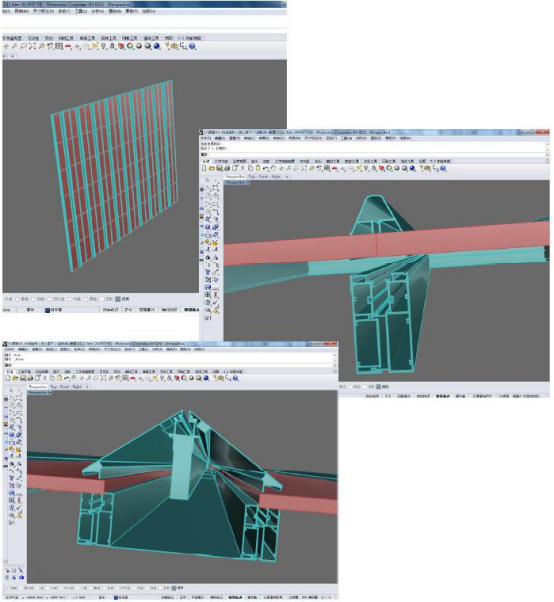
Task: Add viewport tab with plus in middle-right window
Action: click(x=286, y=177)
